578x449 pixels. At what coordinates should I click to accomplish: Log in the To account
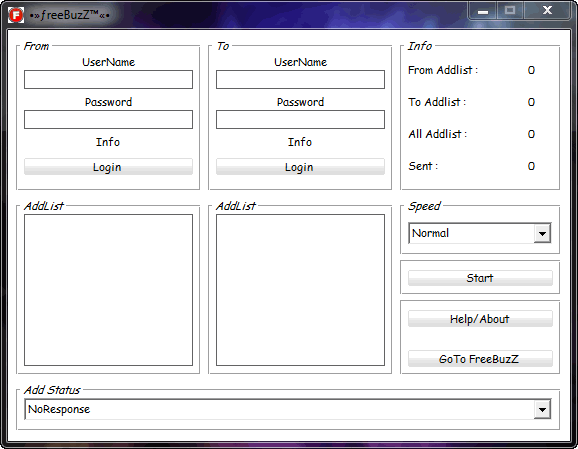300,167
